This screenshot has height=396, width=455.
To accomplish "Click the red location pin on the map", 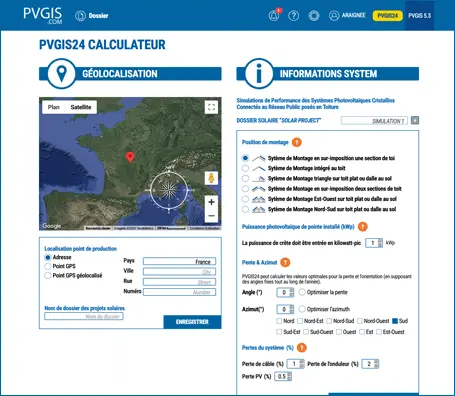I will [130, 157].
